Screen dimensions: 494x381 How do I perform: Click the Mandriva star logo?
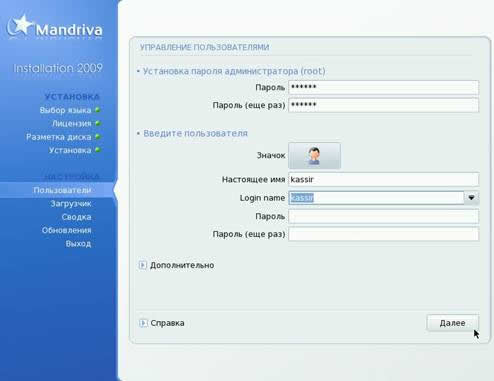[19, 26]
